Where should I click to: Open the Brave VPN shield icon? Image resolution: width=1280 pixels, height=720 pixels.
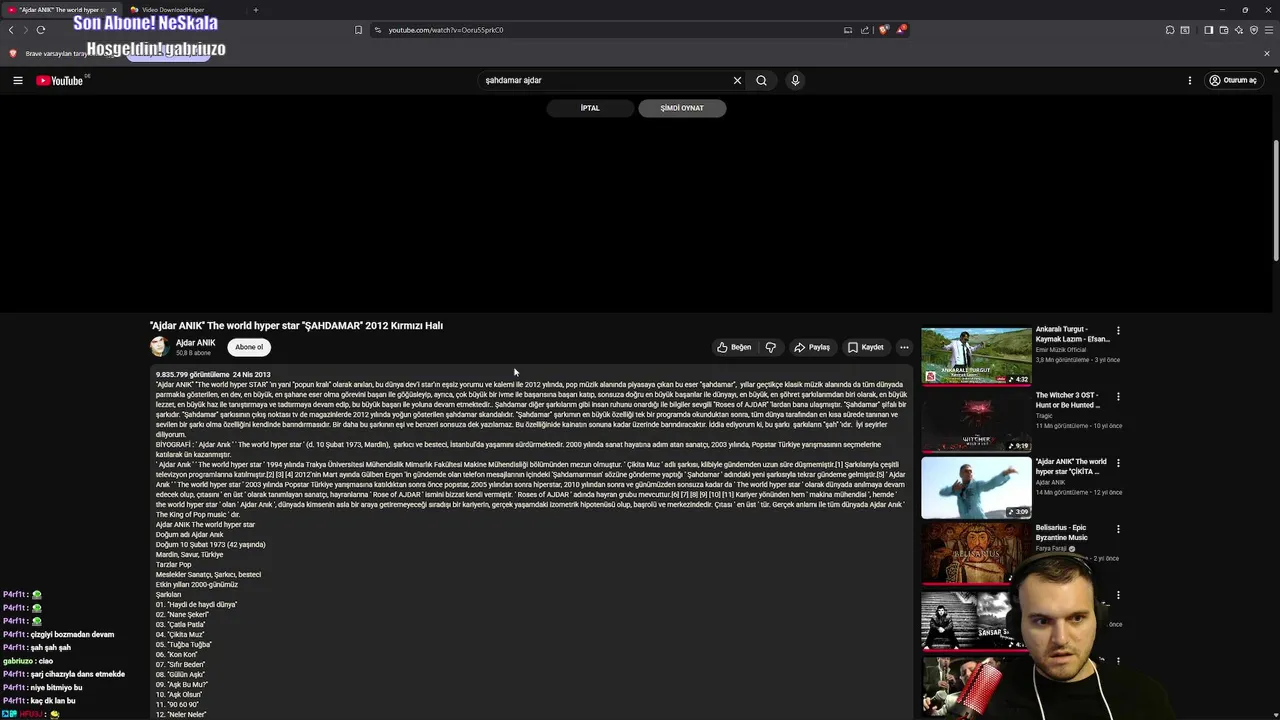(1254, 30)
